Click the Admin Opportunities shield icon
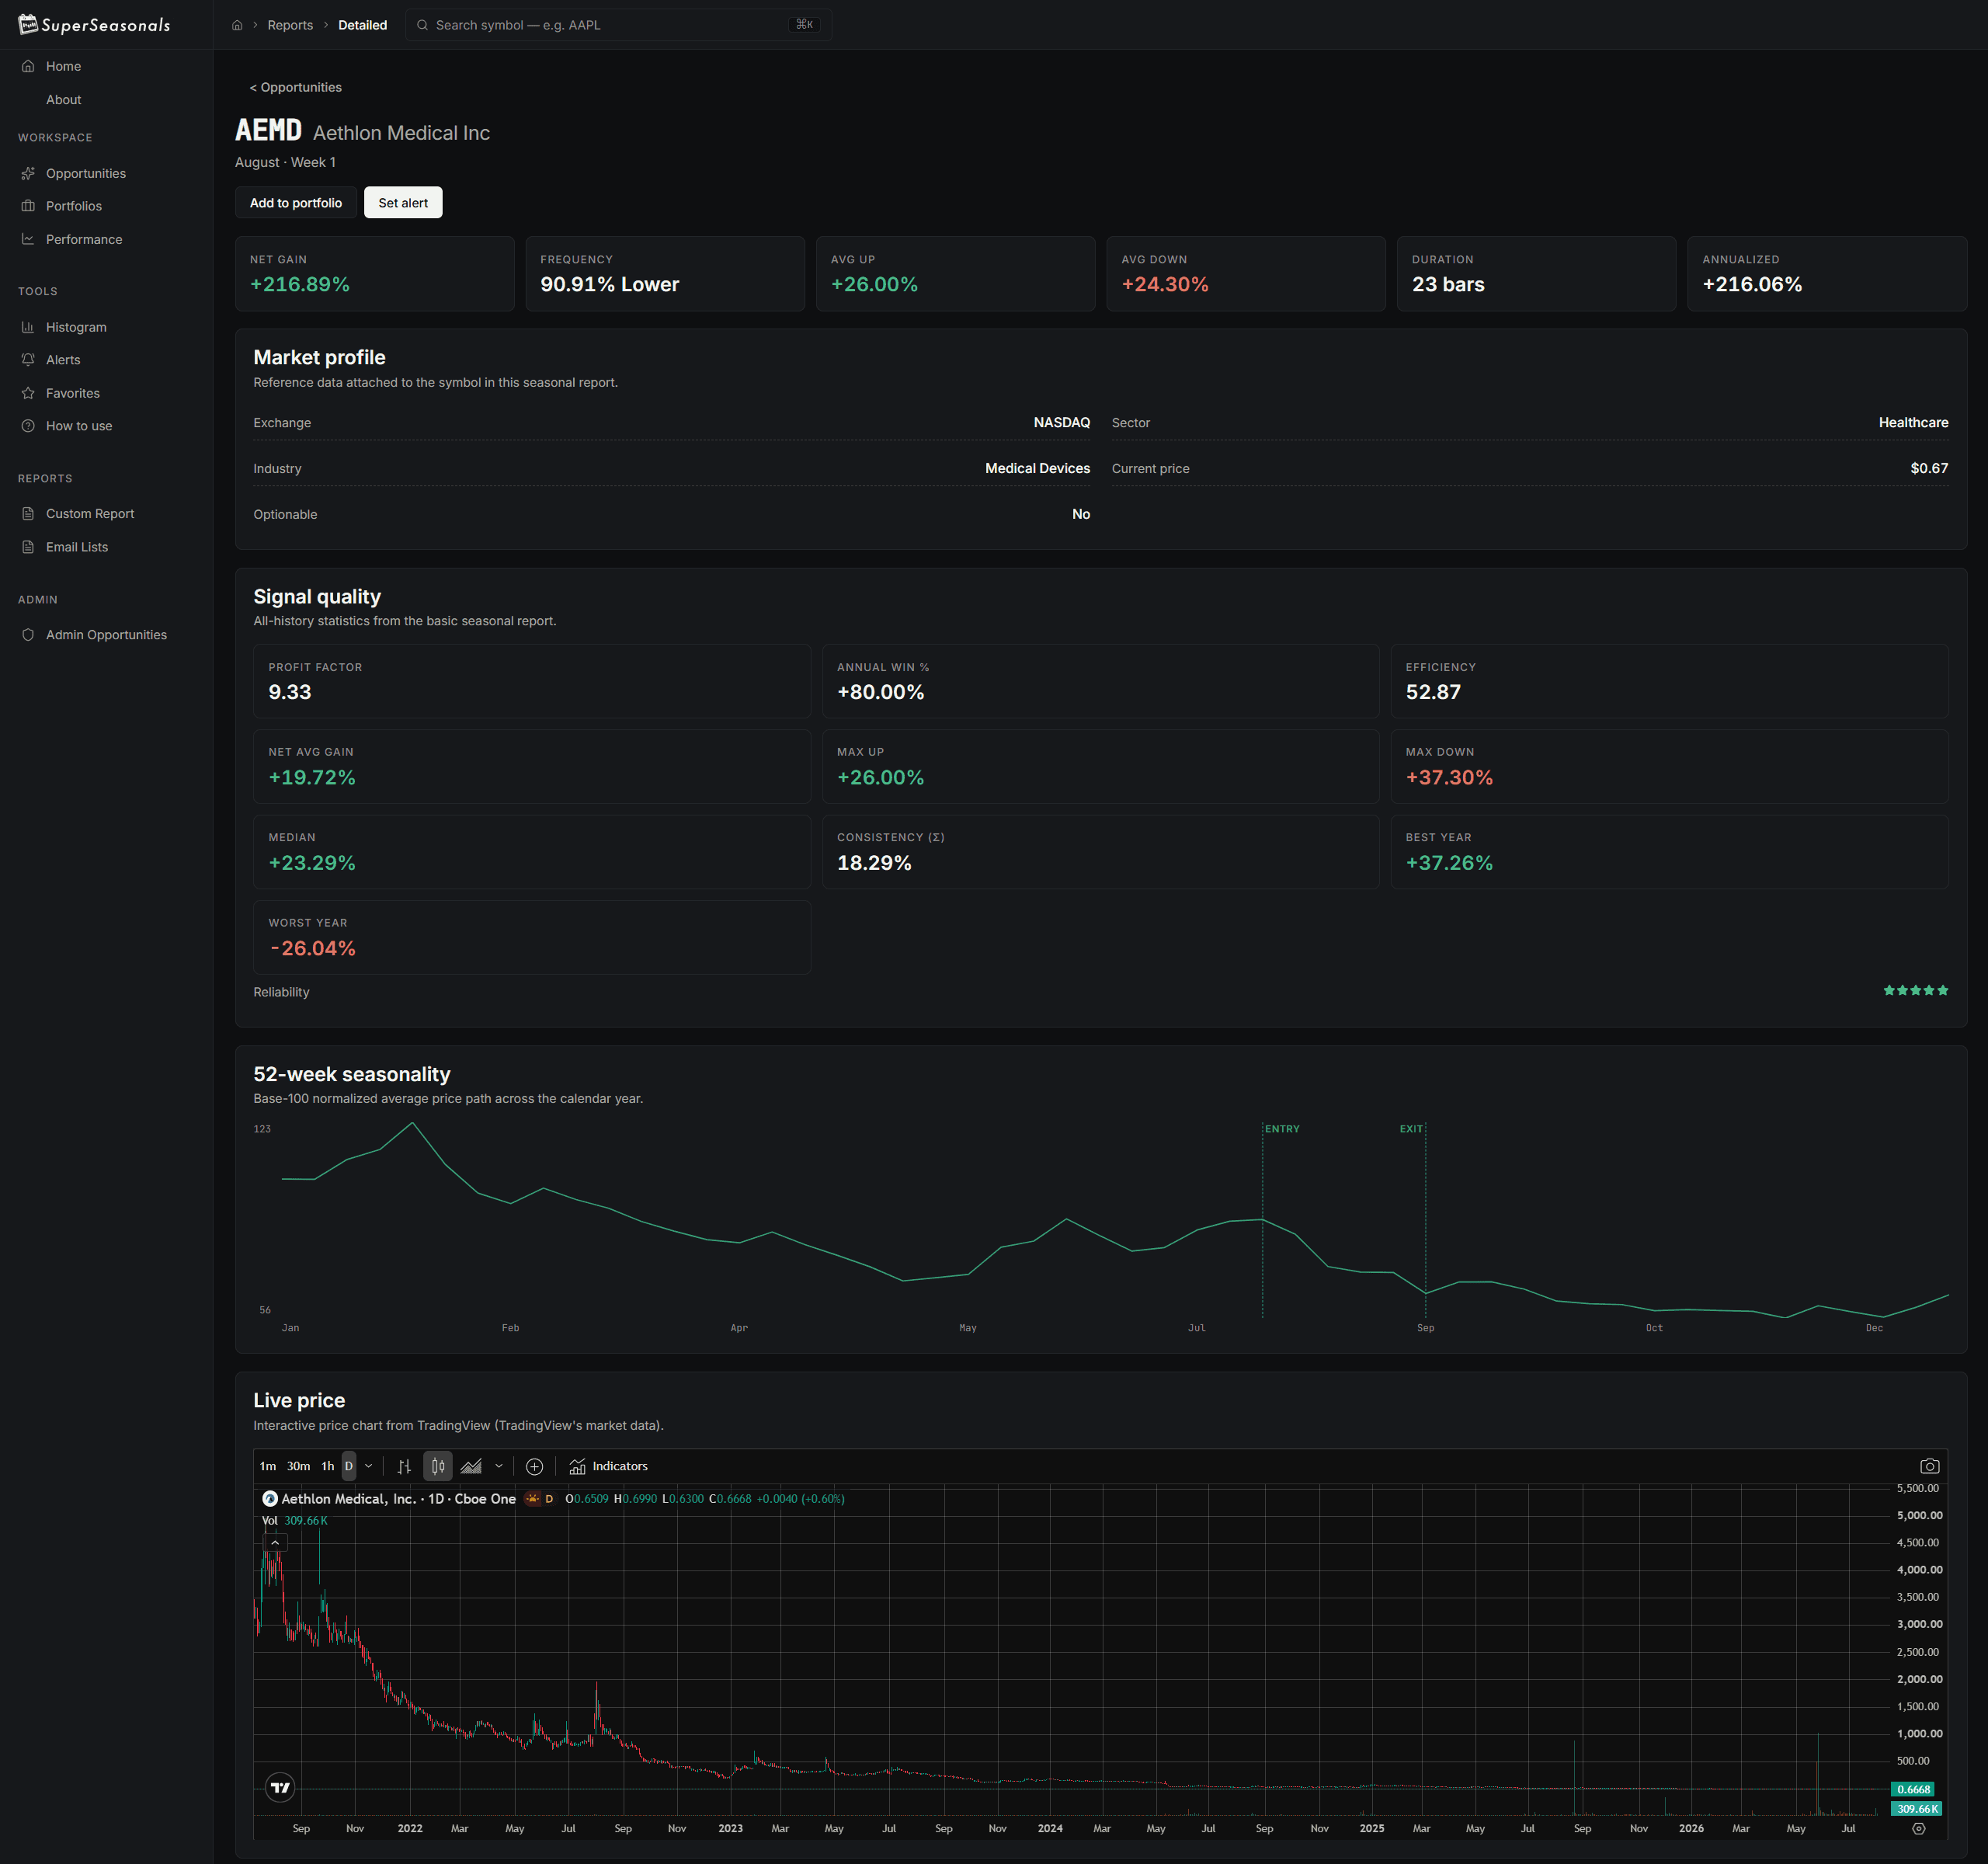 28,635
